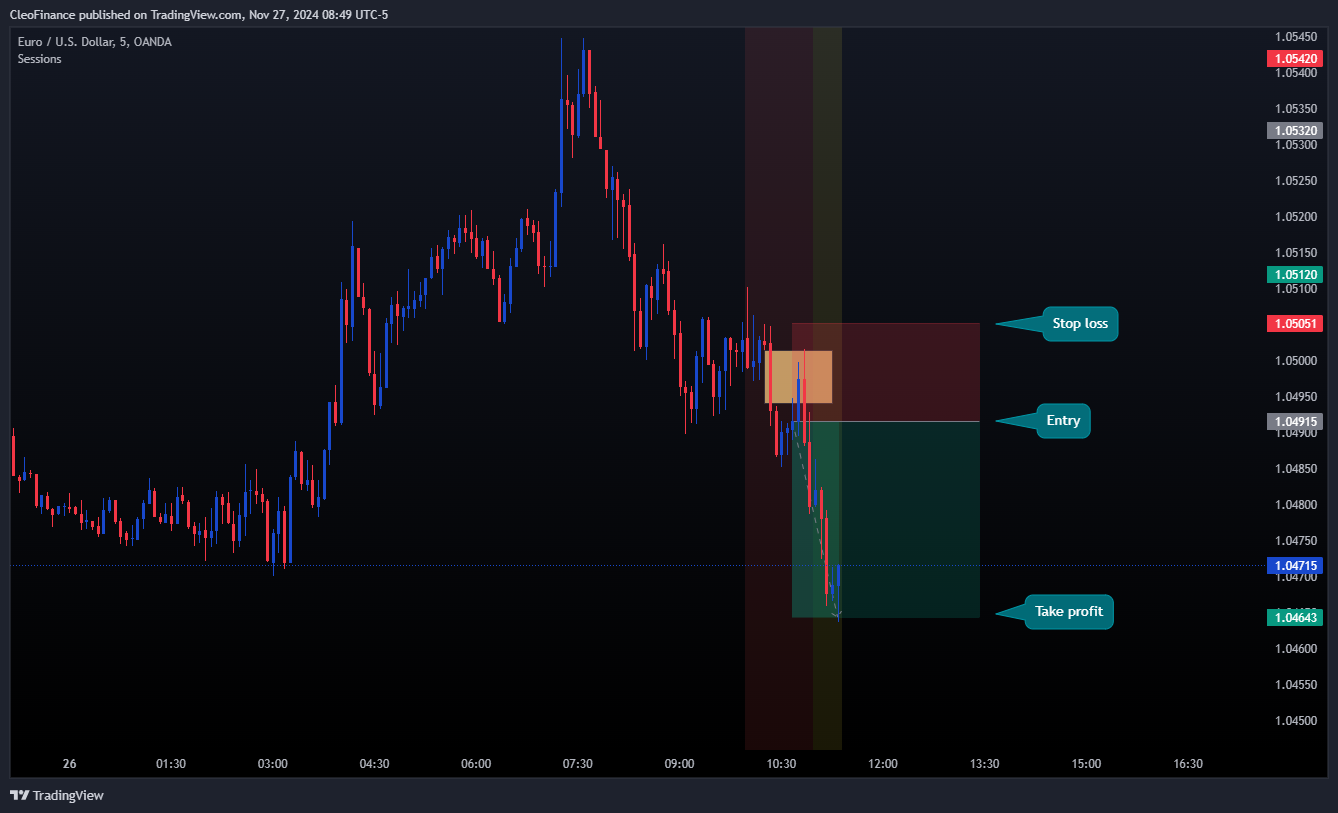Click the 1.04600 price axis label
Image resolution: width=1338 pixels, height=813 pixels.
coord(1294,648)
